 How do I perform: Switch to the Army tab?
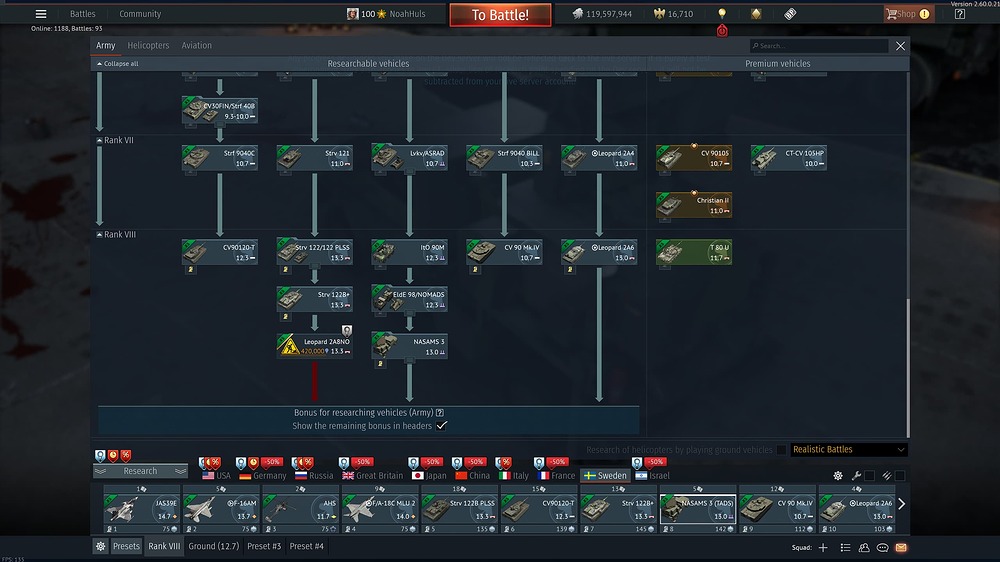pos(105,45)
